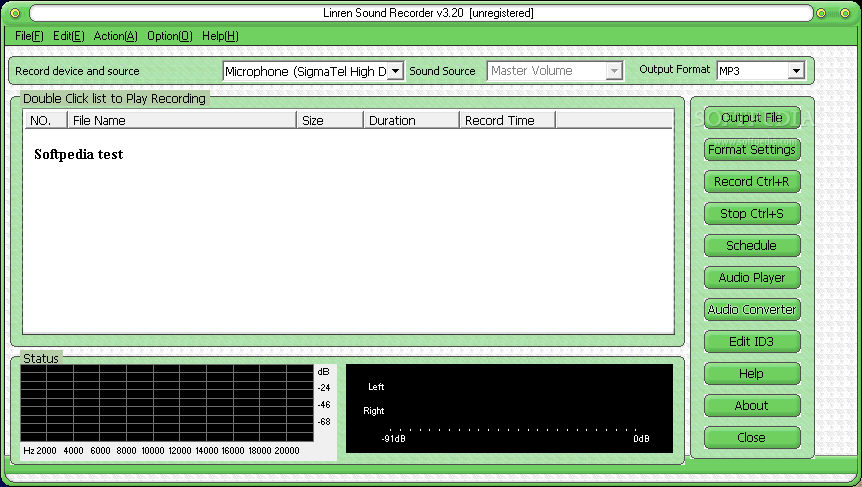Screen dimensions: 862x487
Task: Click the 'Left' channel label
Action: click(x=376, y=387)
